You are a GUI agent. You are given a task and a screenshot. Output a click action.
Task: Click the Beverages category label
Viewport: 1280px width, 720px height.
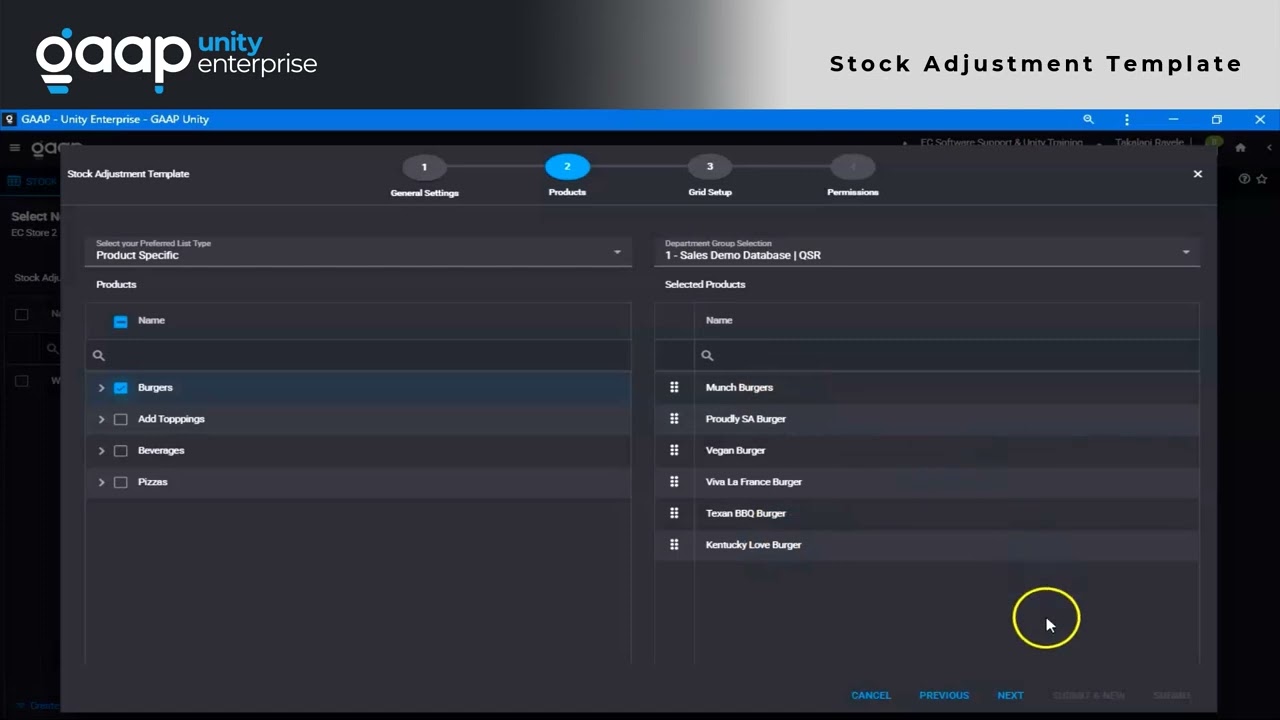pos(161,451)
